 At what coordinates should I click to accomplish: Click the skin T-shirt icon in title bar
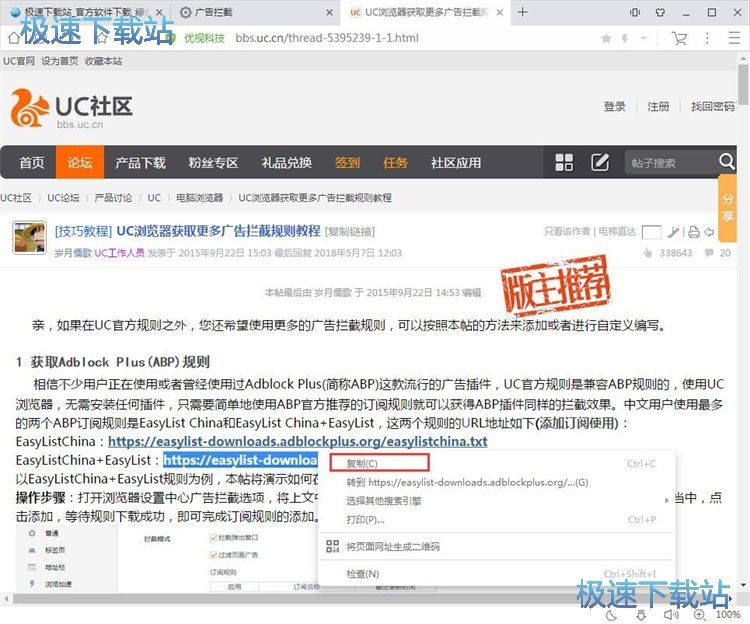coord(660,12)
